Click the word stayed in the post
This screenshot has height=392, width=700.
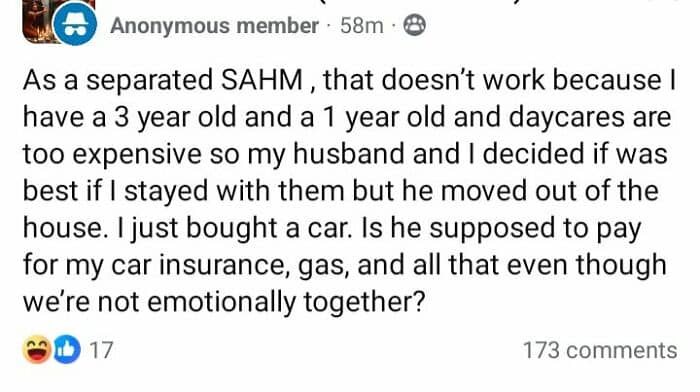tap(166, 192)
